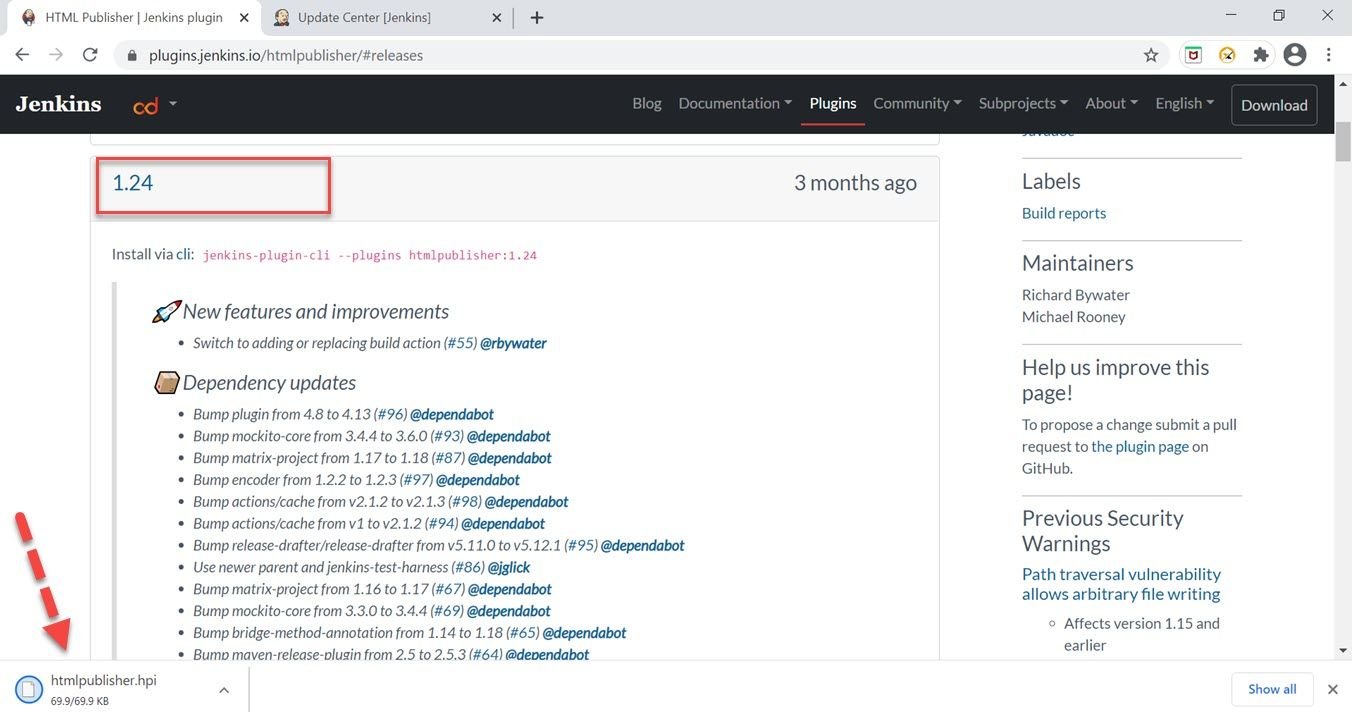Open the @jglick profile link
The image size is (1356, 712).
(509, 567)
